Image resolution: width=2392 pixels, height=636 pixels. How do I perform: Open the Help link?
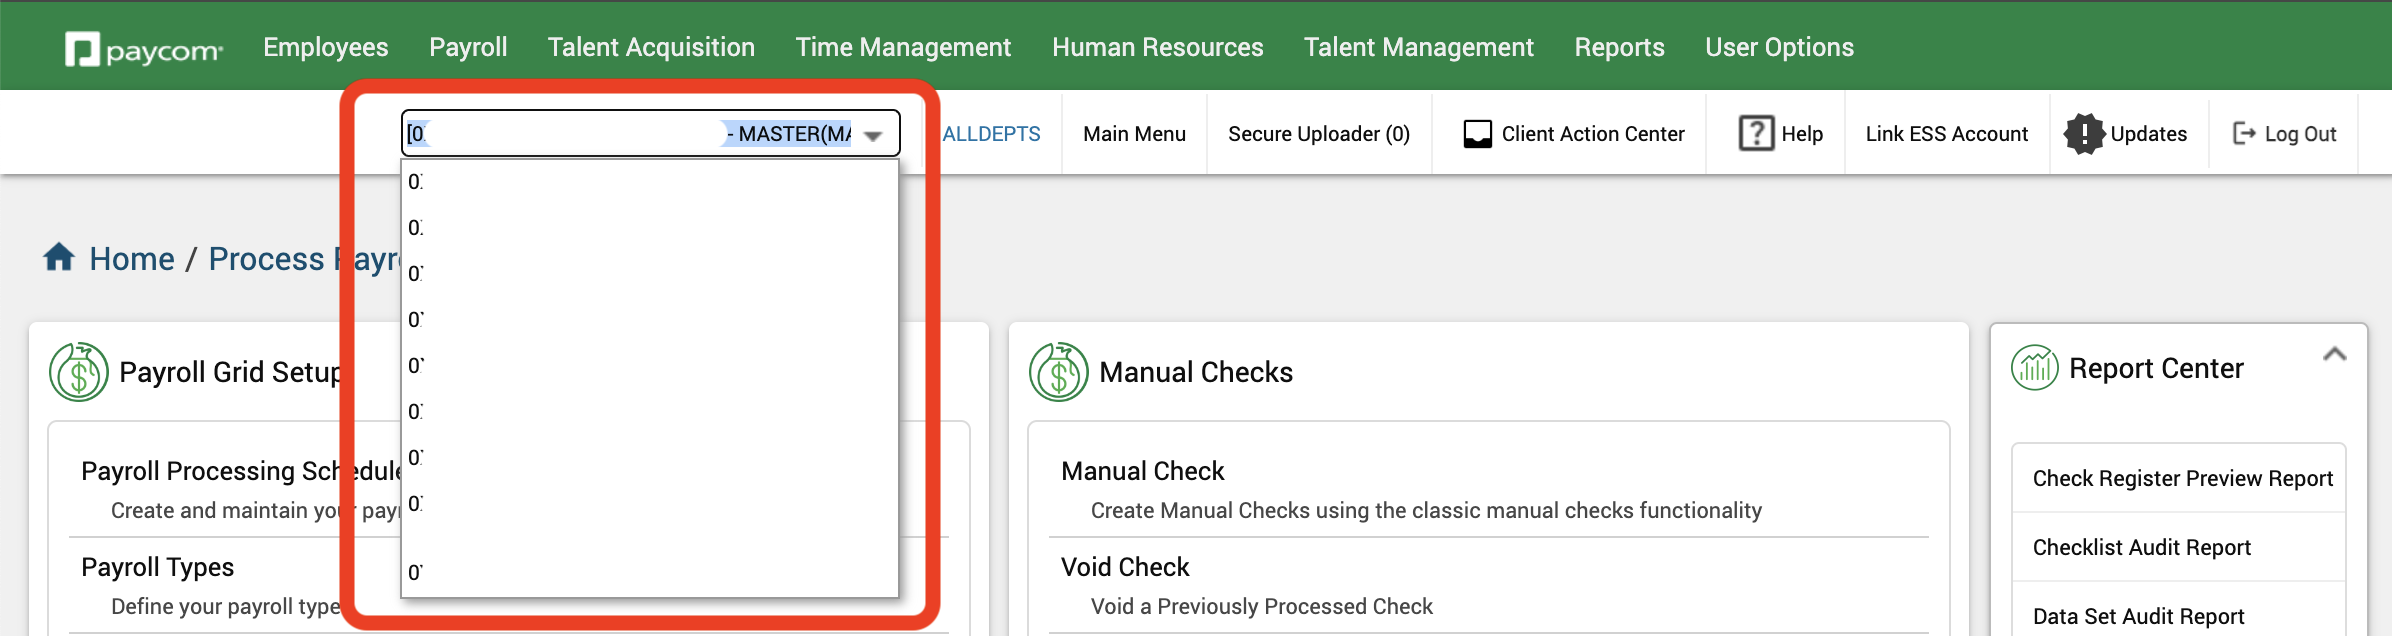coord(1801,134)
